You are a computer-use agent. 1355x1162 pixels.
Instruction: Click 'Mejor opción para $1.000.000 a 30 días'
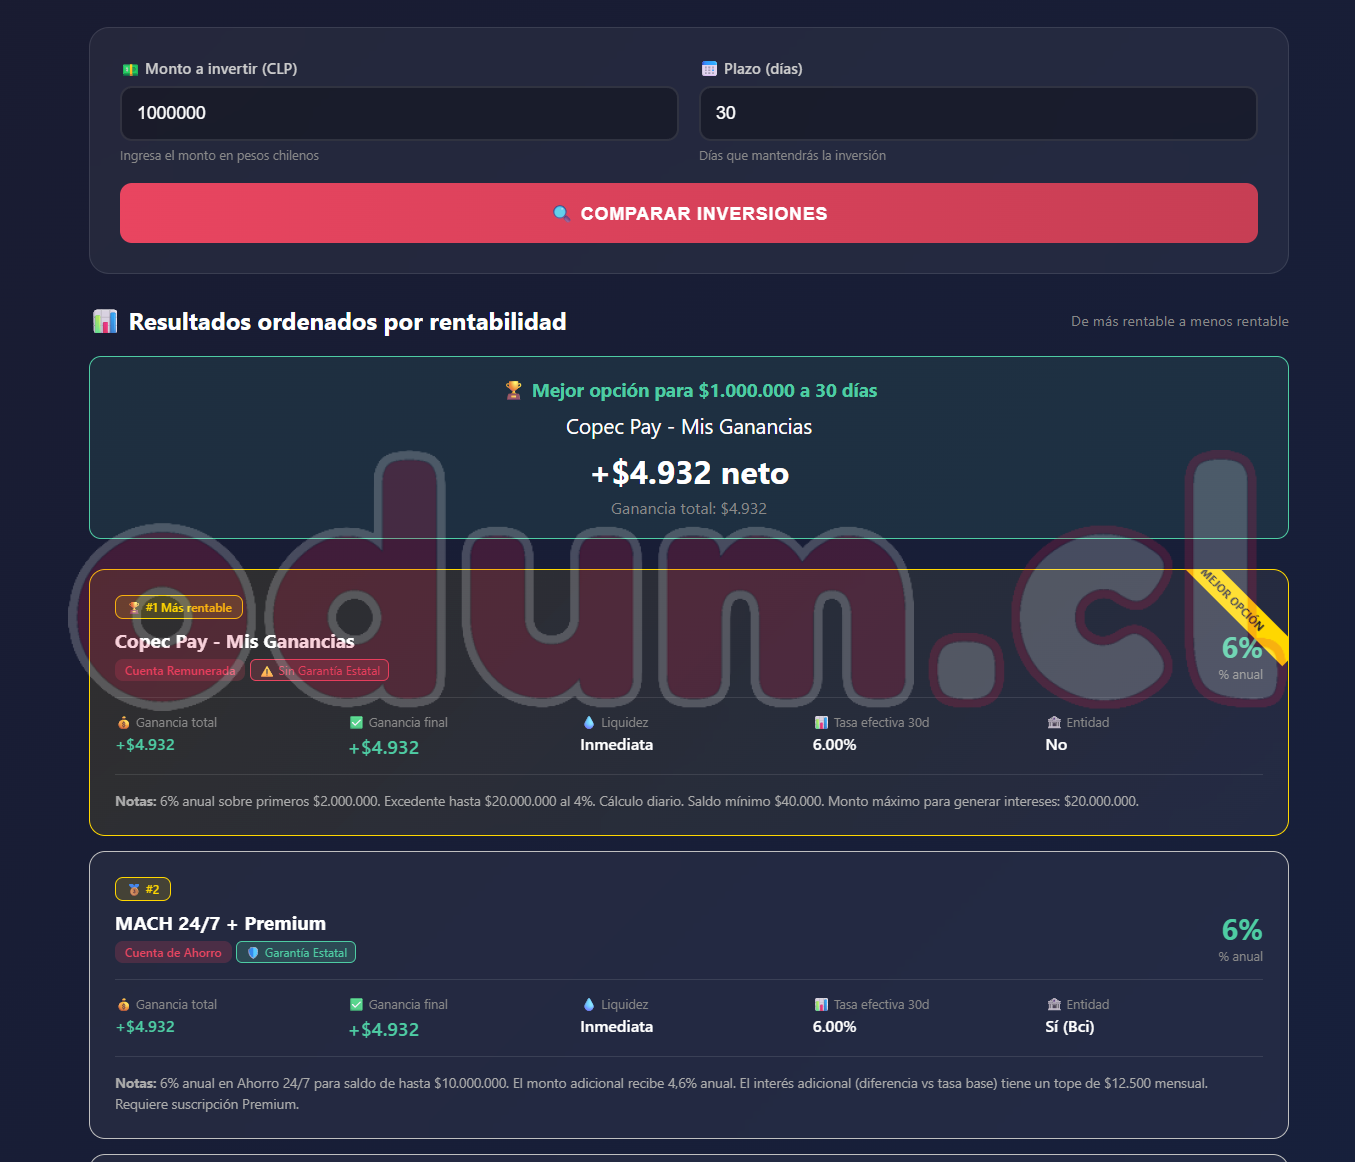(704, 391)
